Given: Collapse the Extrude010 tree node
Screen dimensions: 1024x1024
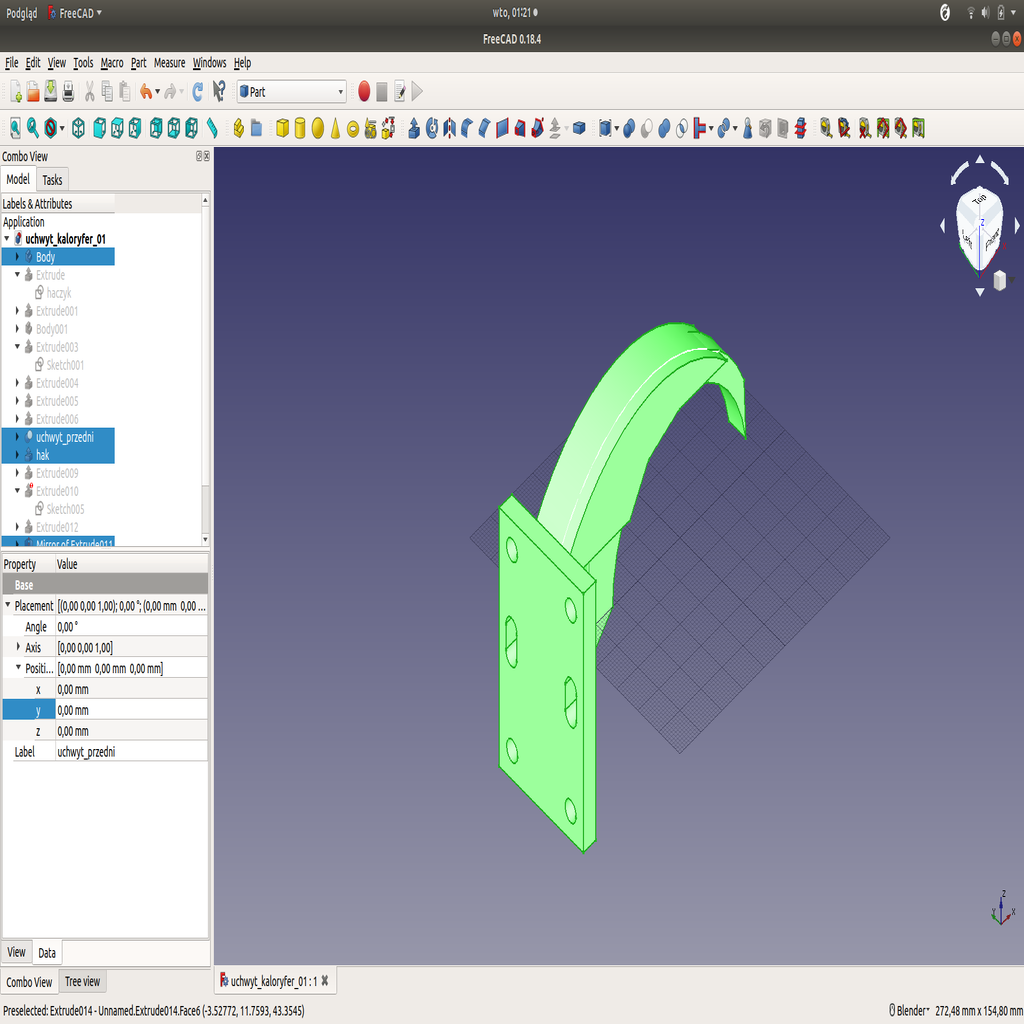Looking at the screenshot, I should tap(17, 491).
